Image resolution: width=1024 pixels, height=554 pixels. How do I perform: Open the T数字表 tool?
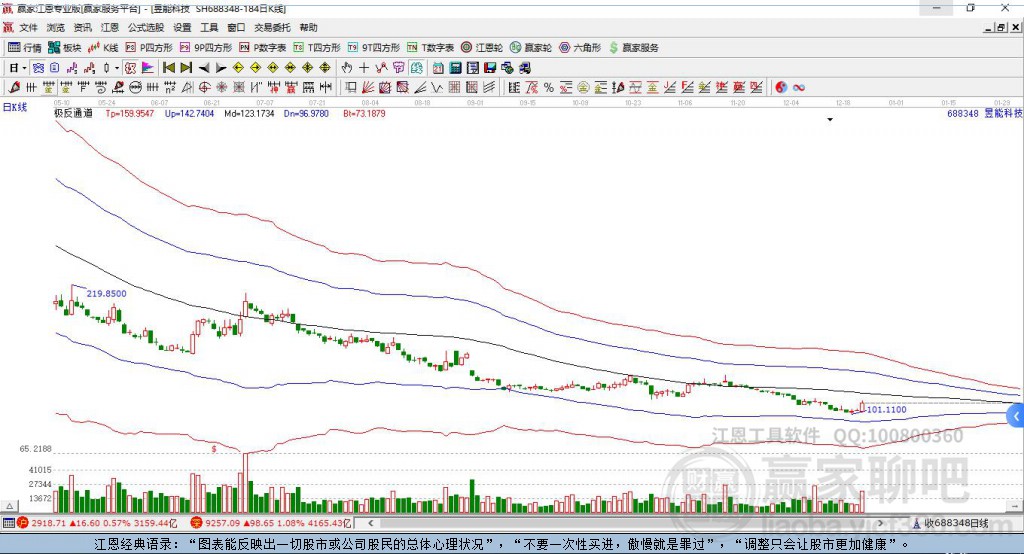pos(430,48)
